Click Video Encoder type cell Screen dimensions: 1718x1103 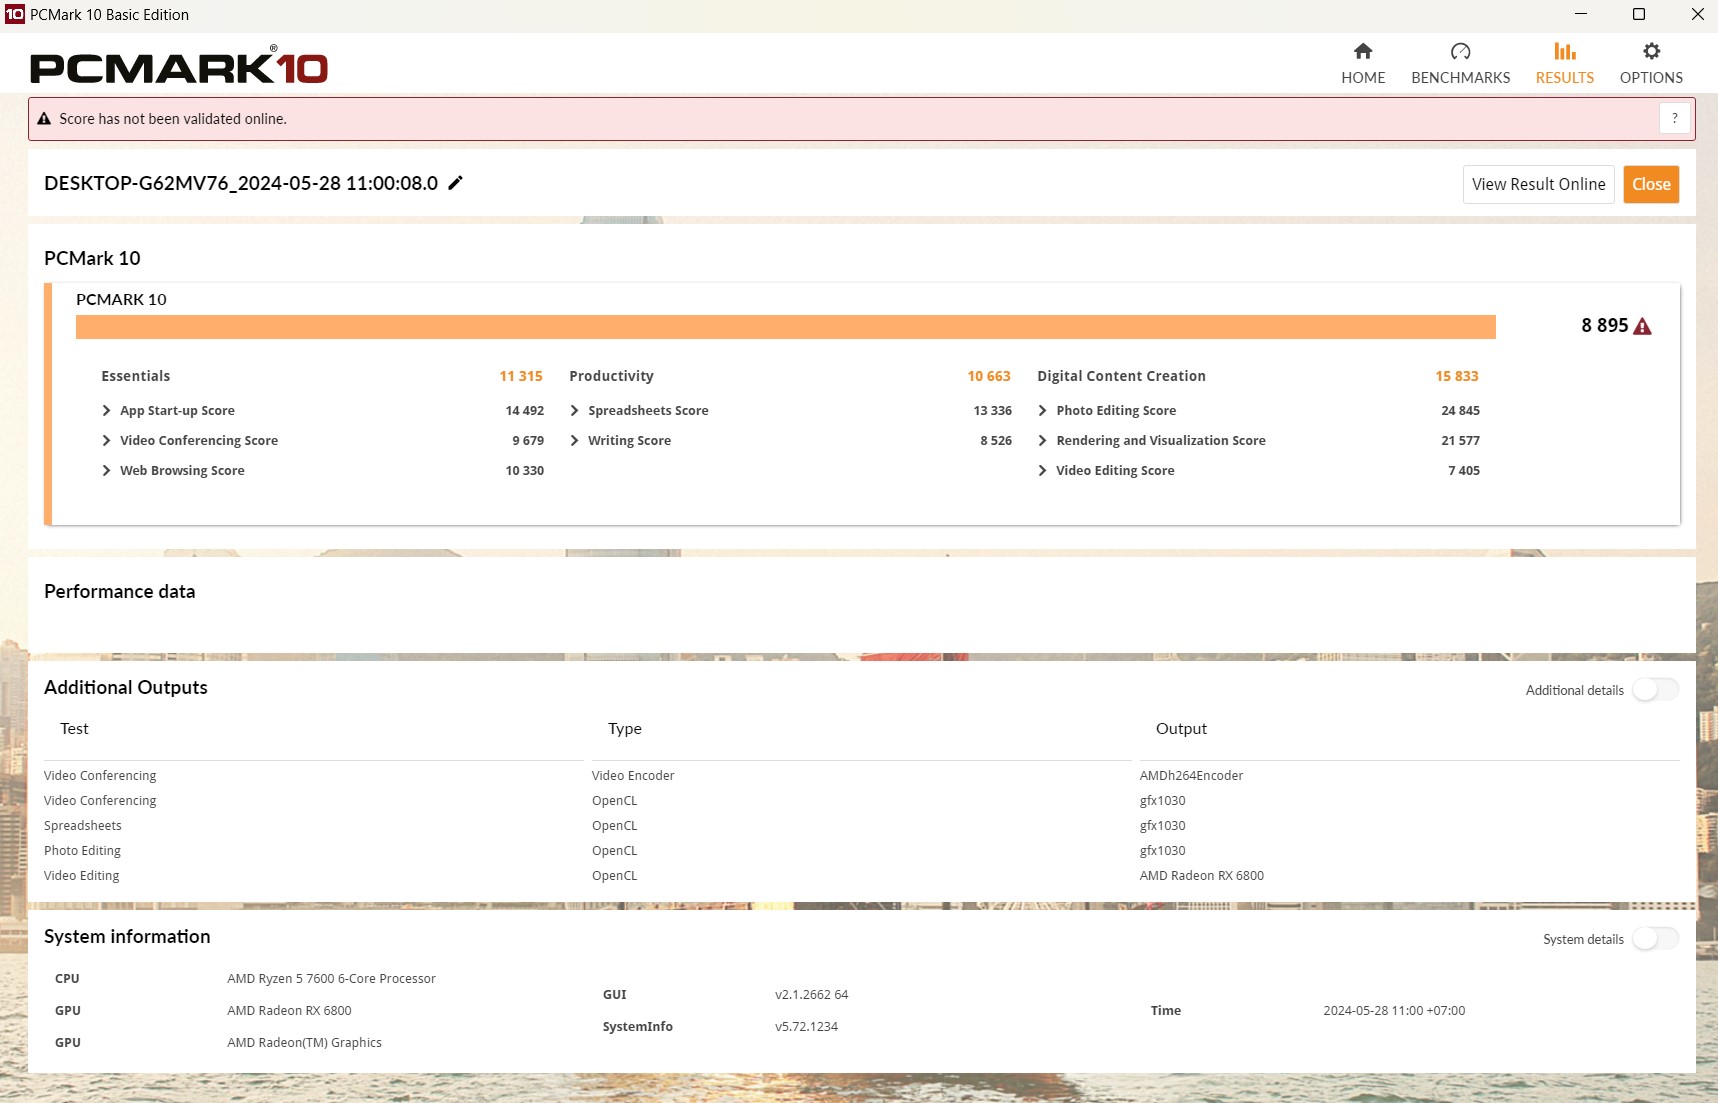pyautogui.click(x=633, y=776)
